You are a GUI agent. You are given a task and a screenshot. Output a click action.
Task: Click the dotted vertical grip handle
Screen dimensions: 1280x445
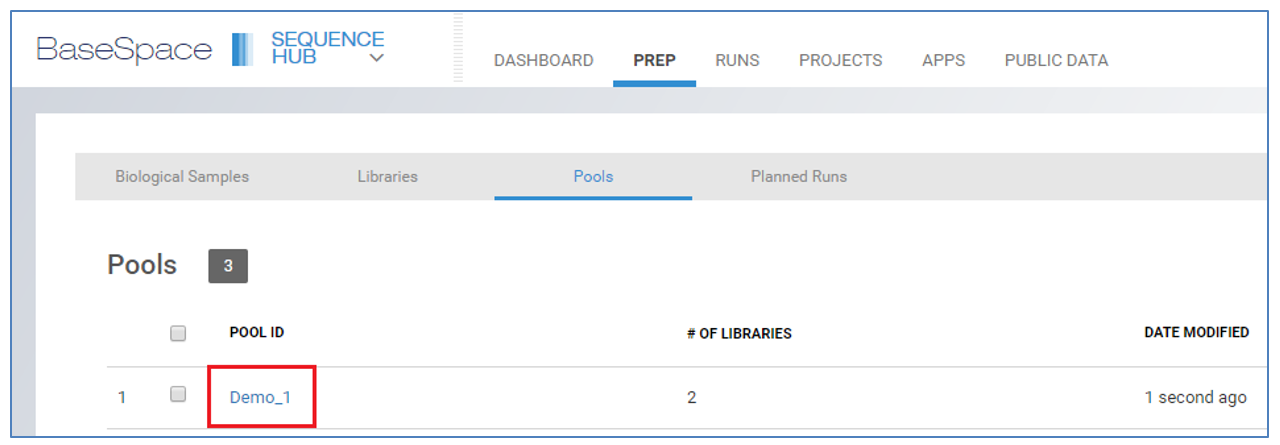click(x=459, y=48)
